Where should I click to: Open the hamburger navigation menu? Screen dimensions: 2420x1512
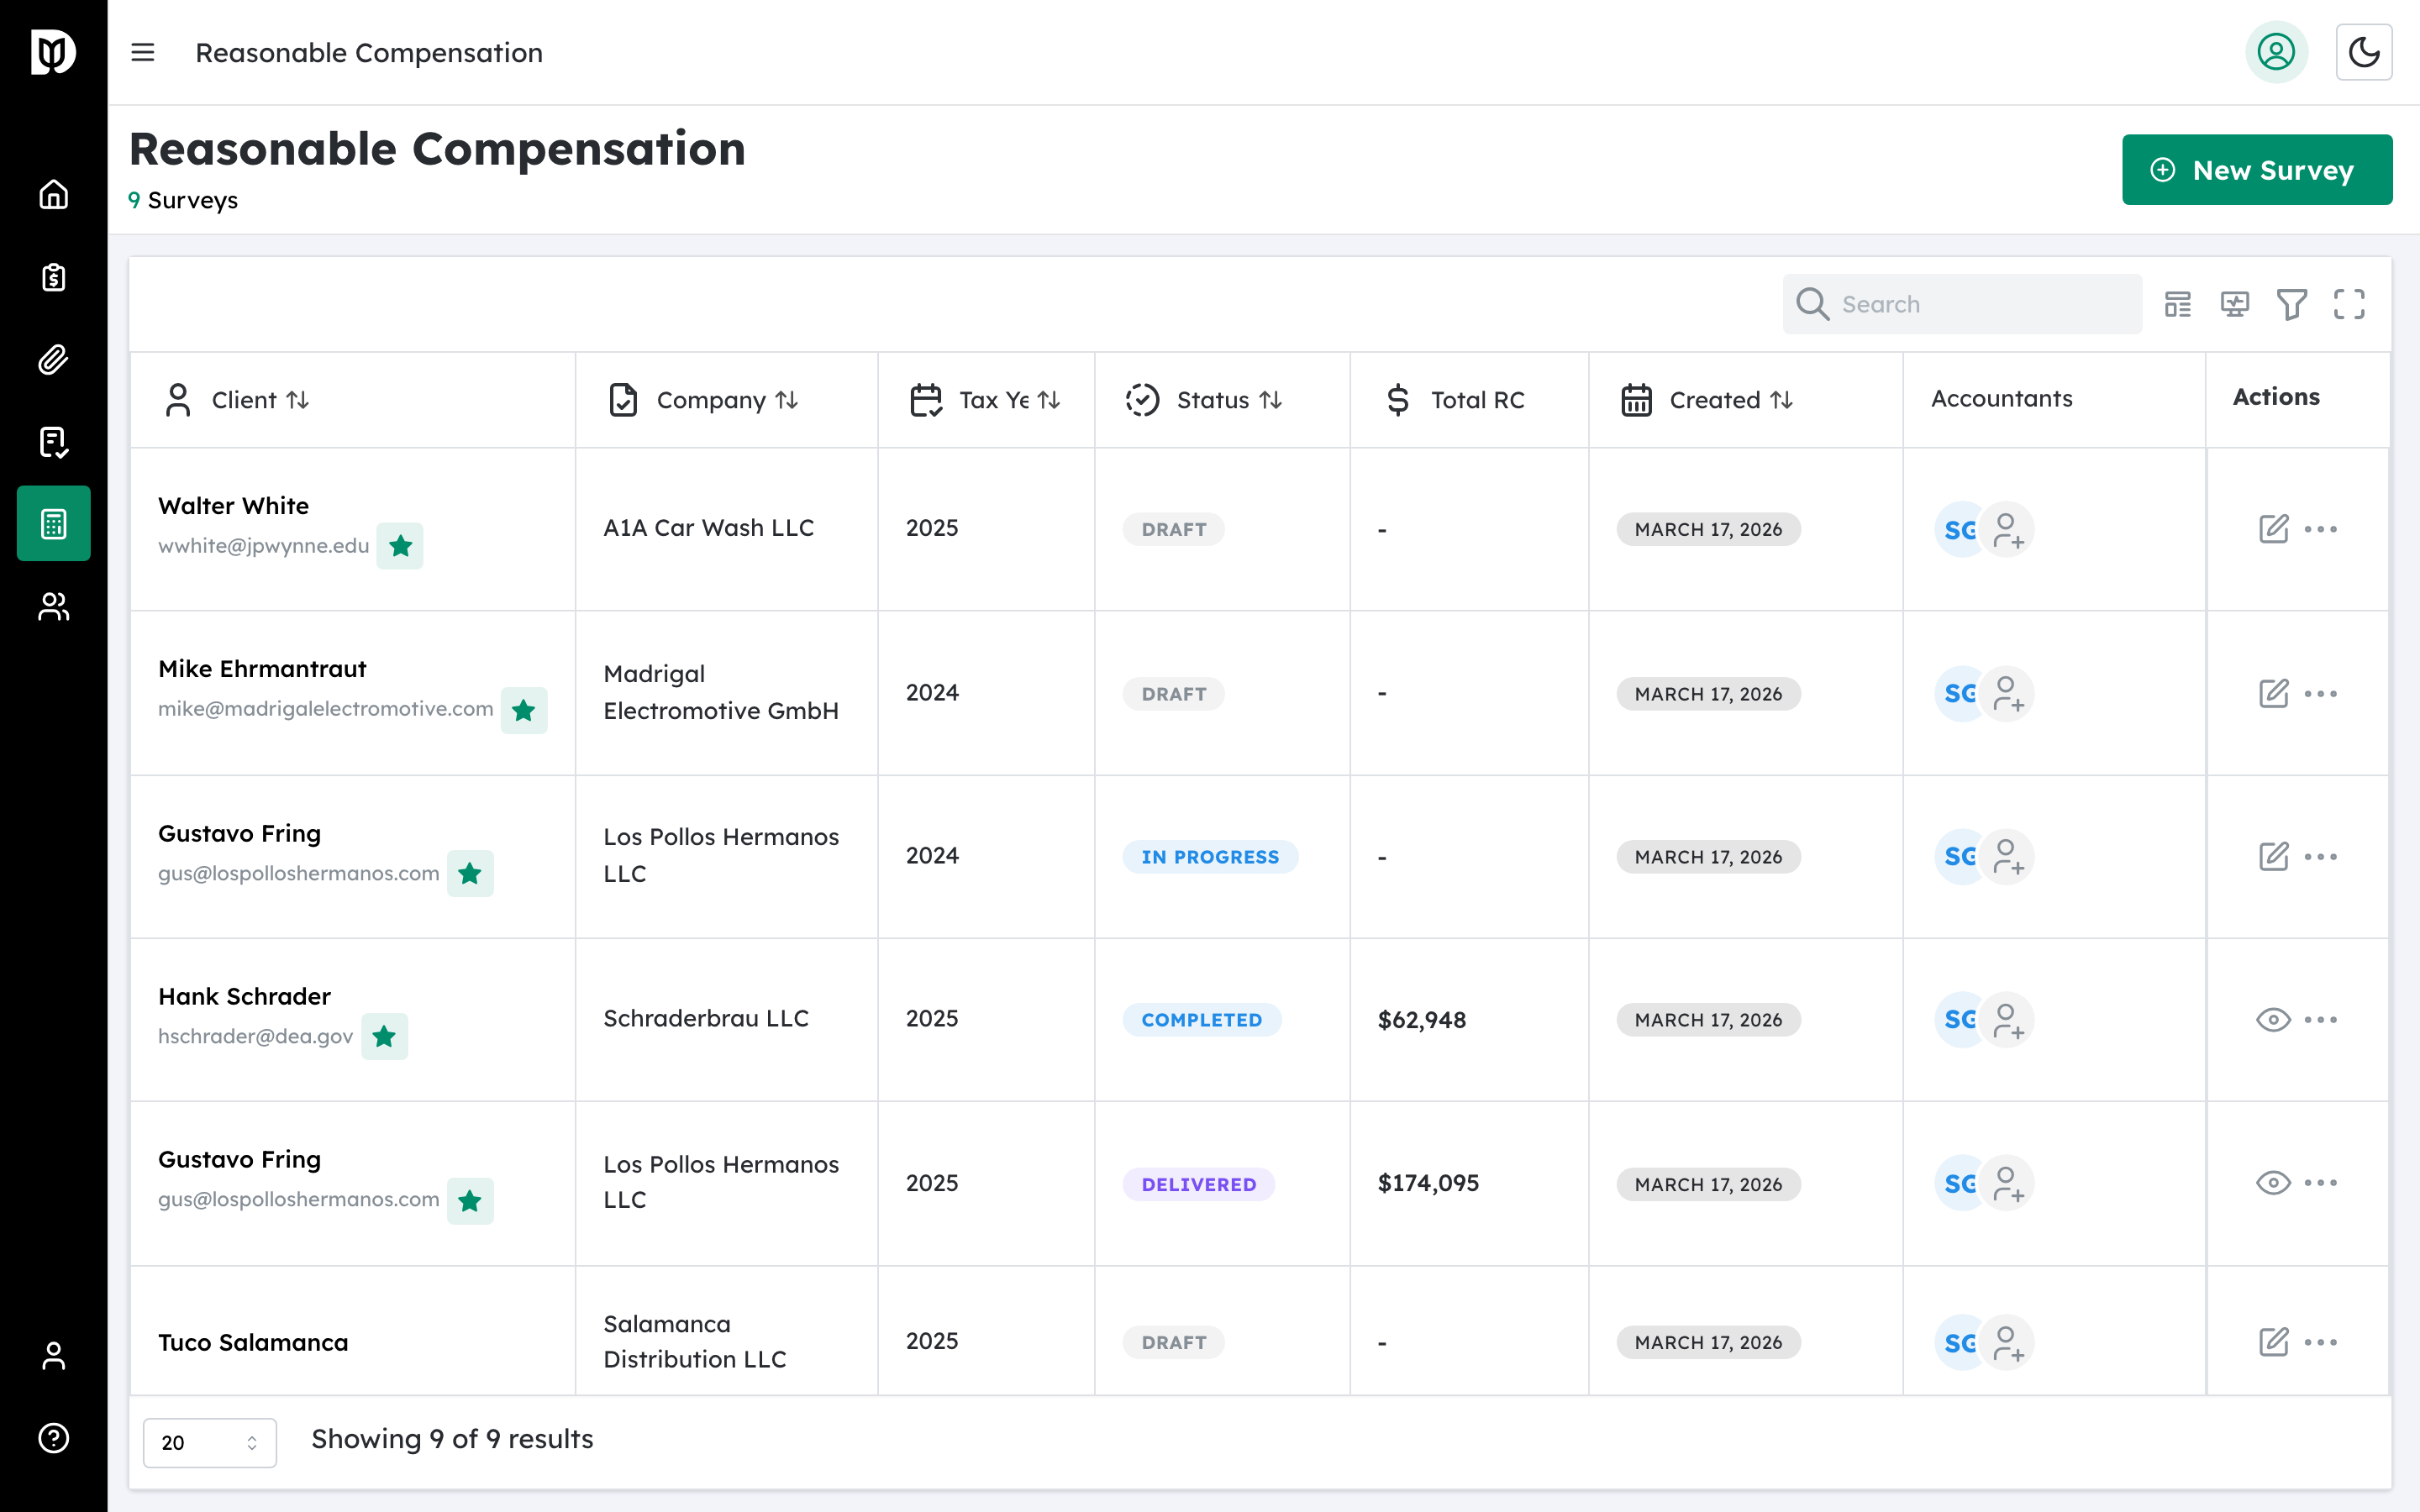(x=143, y=52)
